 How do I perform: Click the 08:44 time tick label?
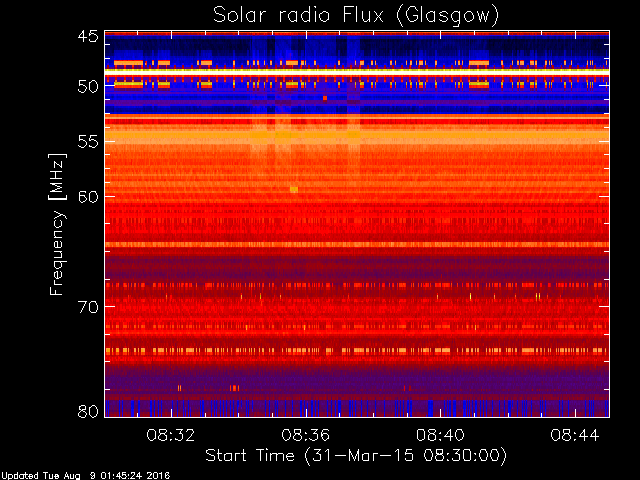(575, 435)
